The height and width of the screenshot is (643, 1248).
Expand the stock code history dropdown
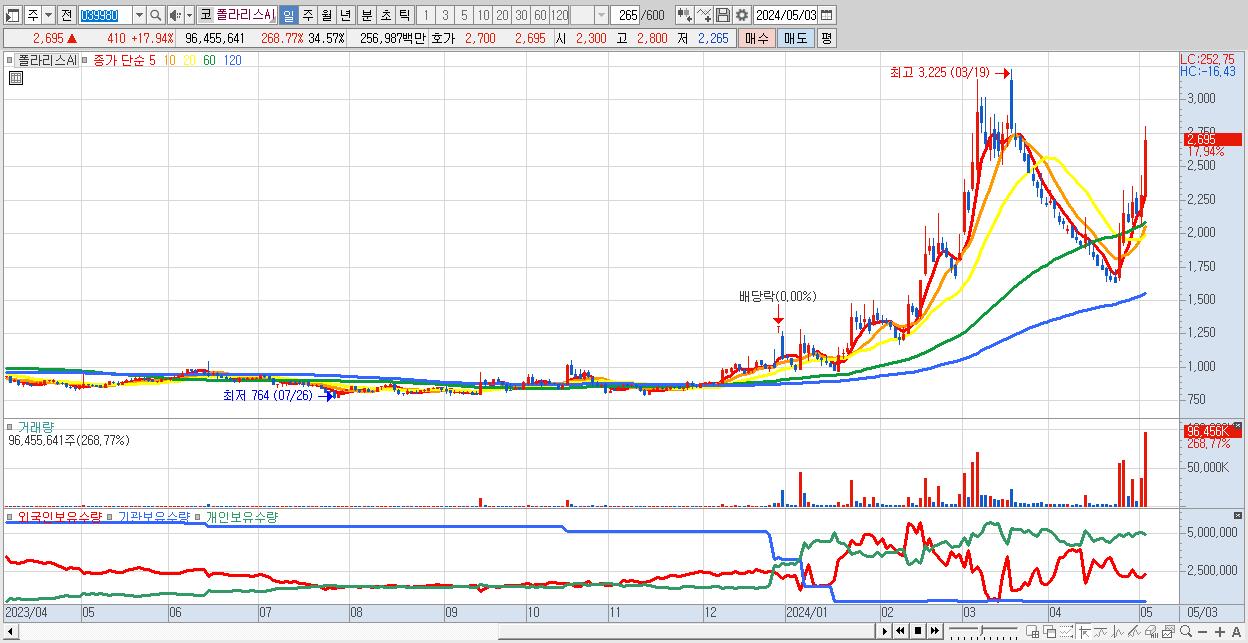pos(139,15)
